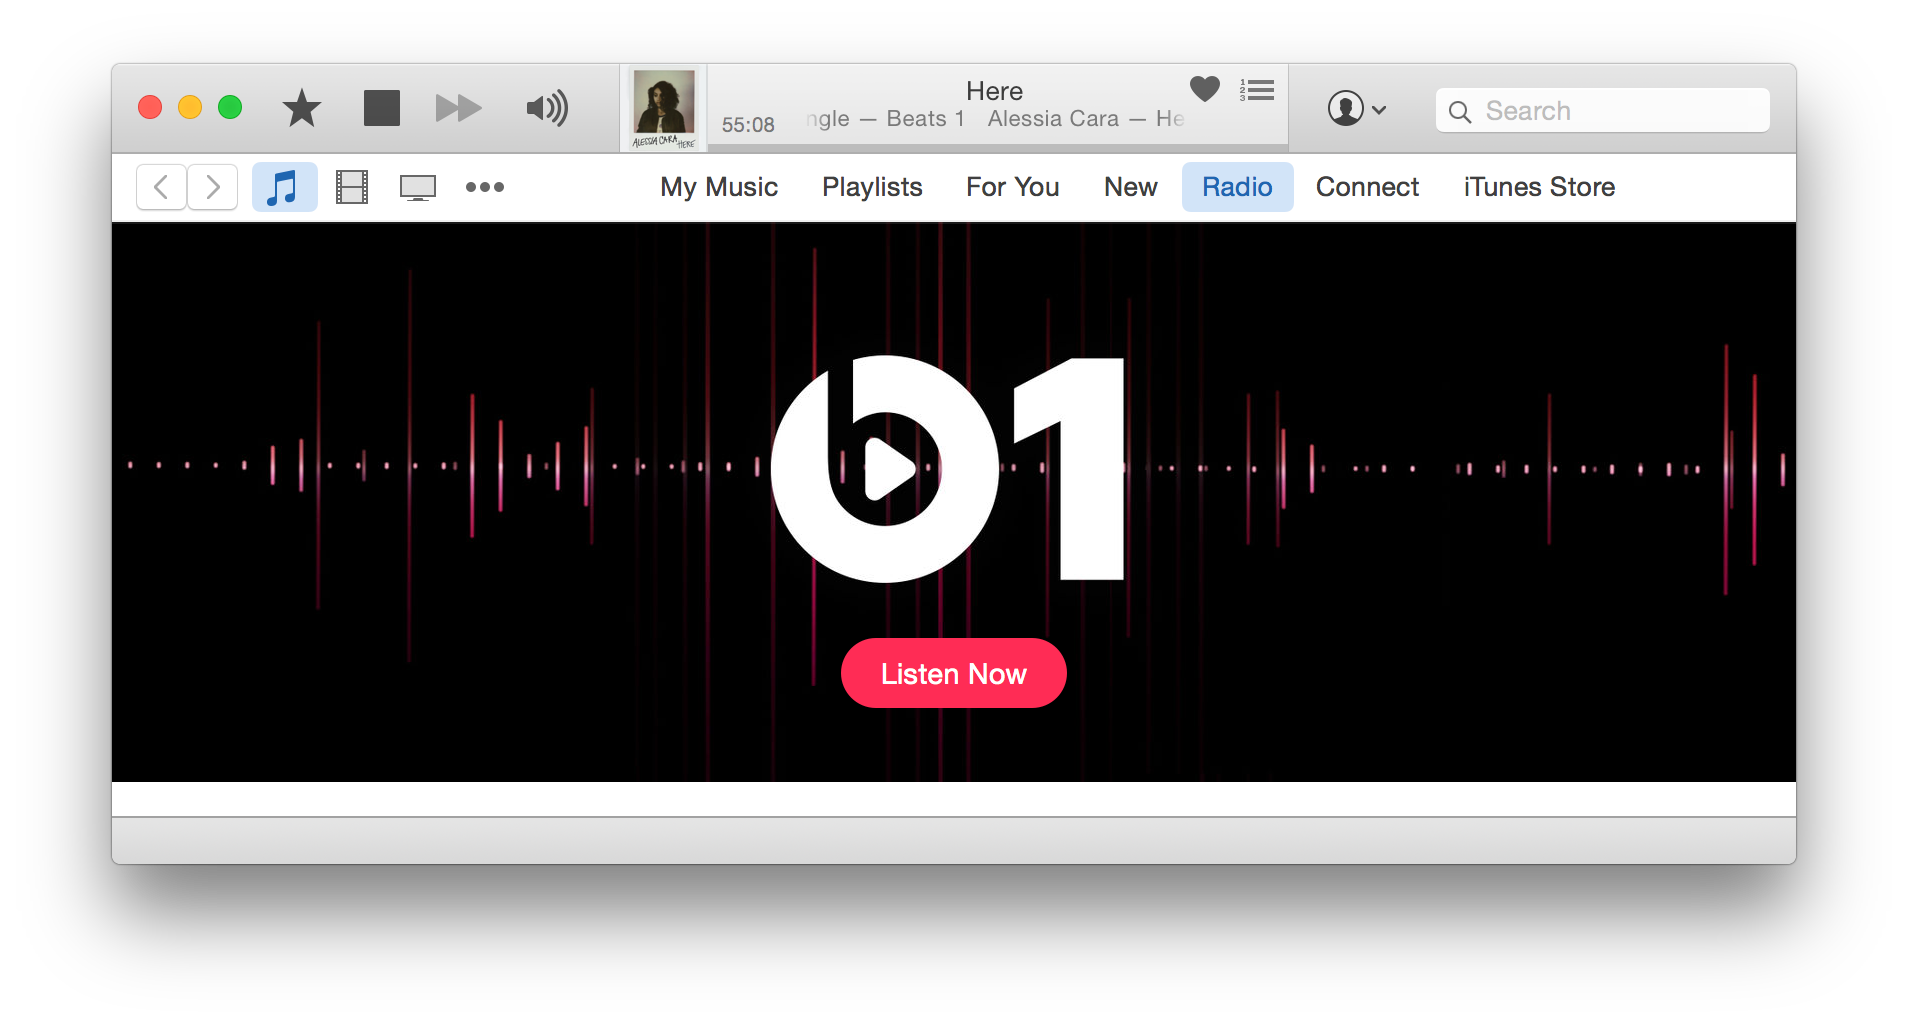The width and height of the screenshot is (1908, 1024).
Task: Open the Playlists tab
Action: (872, 187)
